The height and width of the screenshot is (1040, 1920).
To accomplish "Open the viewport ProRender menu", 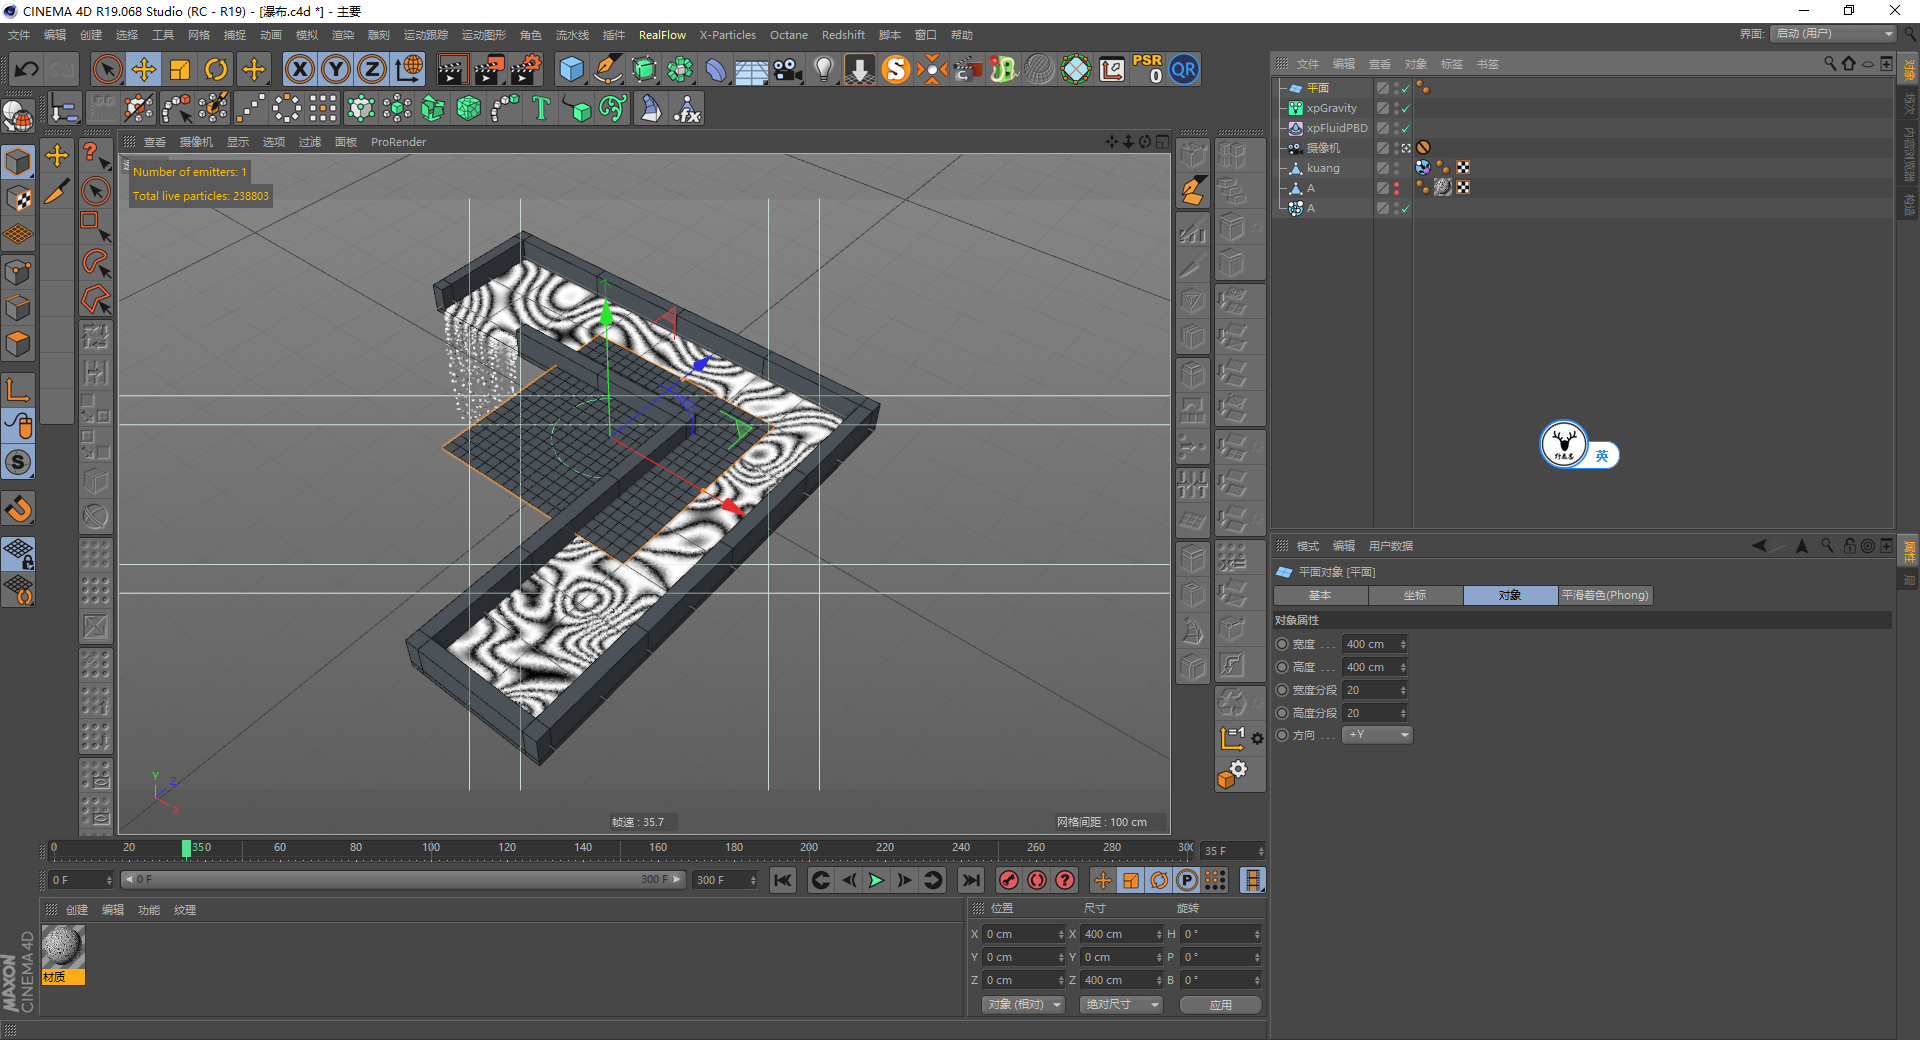I will (398, 142).
